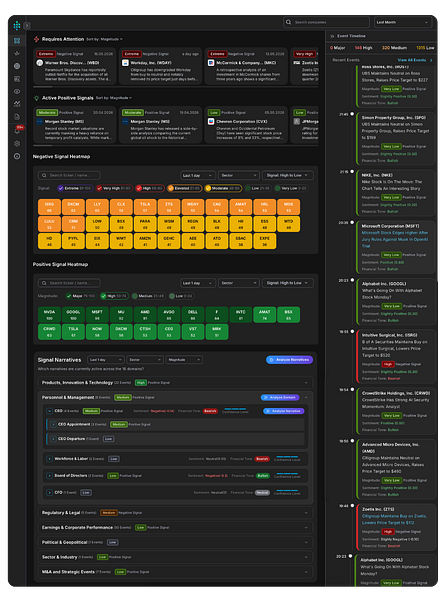Click the first Morgan Stanley card logo
This screenshot has height=600, width=444.
click(39, 121)
